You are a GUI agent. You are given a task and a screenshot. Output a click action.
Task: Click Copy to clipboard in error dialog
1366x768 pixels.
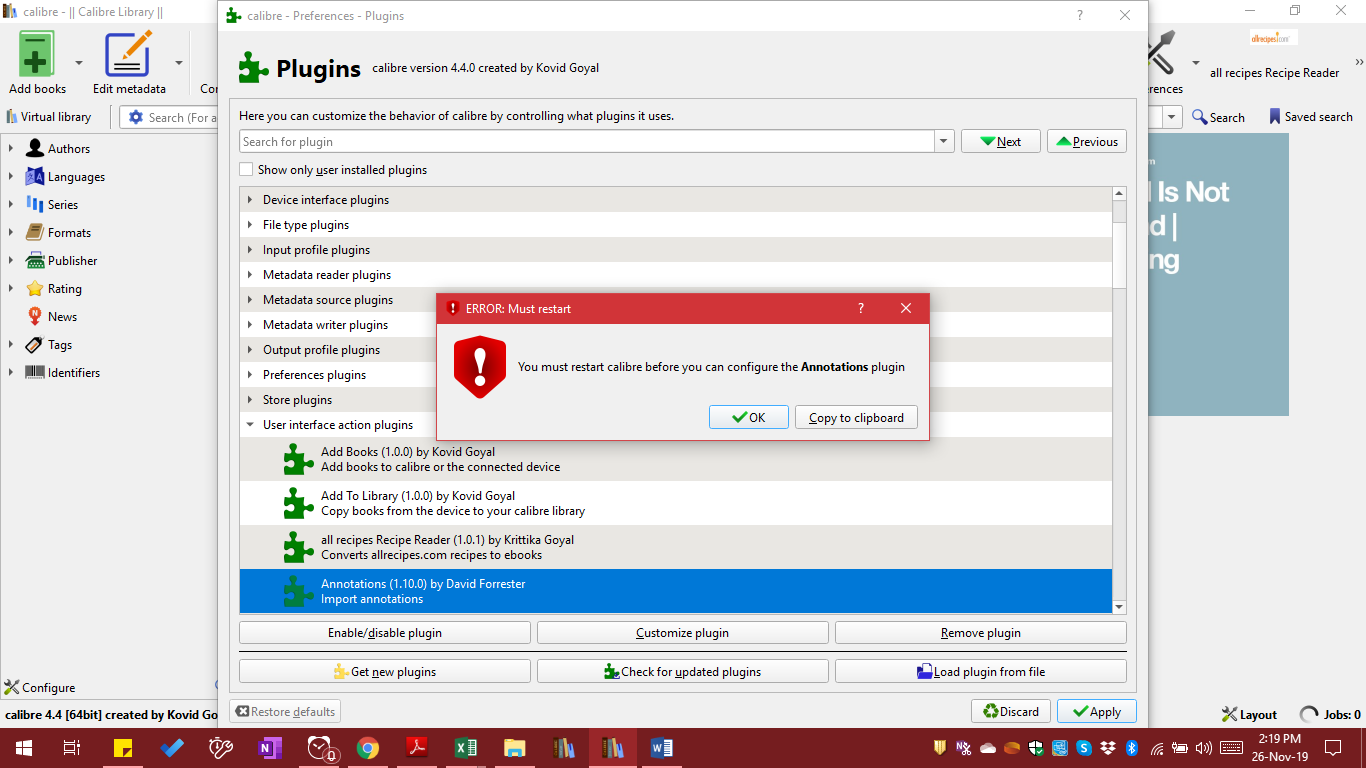click(856, 417)
